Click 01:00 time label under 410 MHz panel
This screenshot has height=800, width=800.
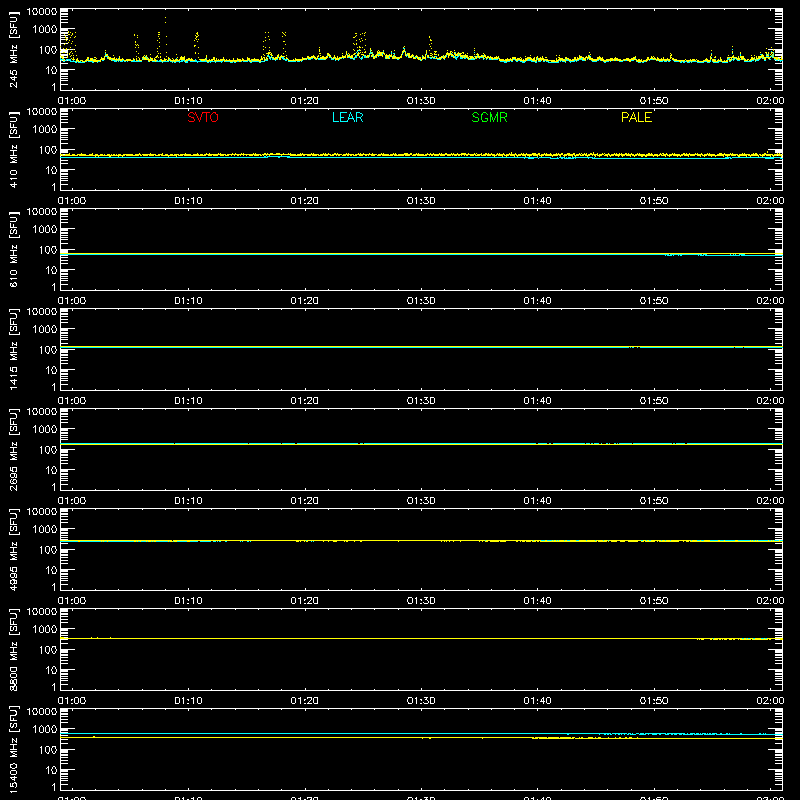72,201
